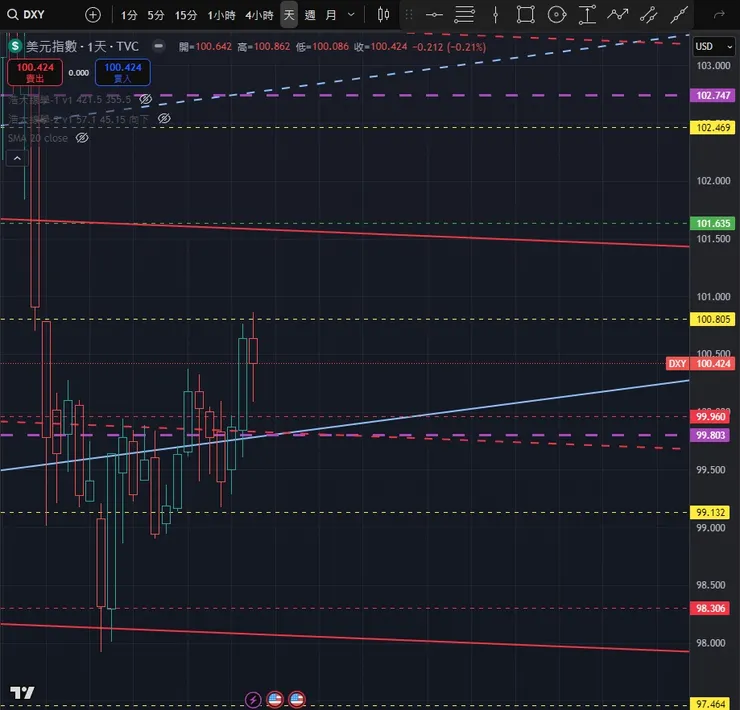The image size is (740, 710).
Task: Select the rectangle drawing tool
Action: [x=526, y=15]
